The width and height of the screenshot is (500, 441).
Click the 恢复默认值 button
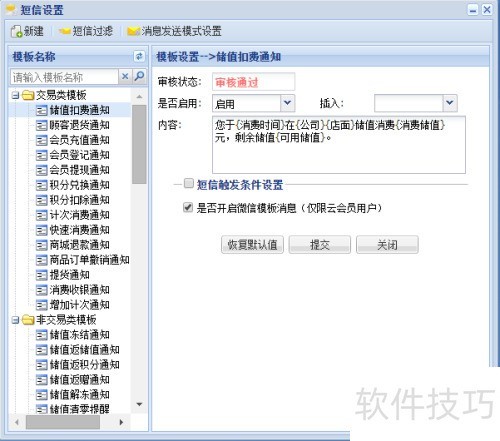click(252, 245)
